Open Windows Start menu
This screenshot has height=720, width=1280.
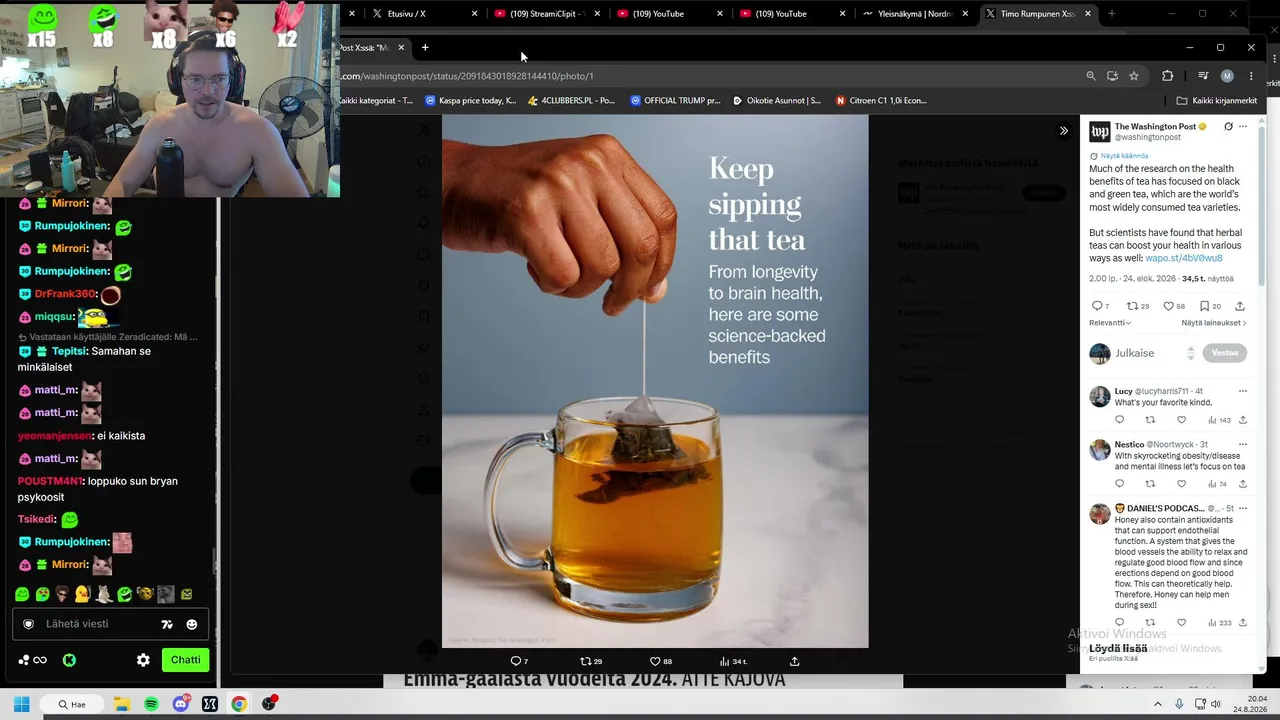[21, 704]
